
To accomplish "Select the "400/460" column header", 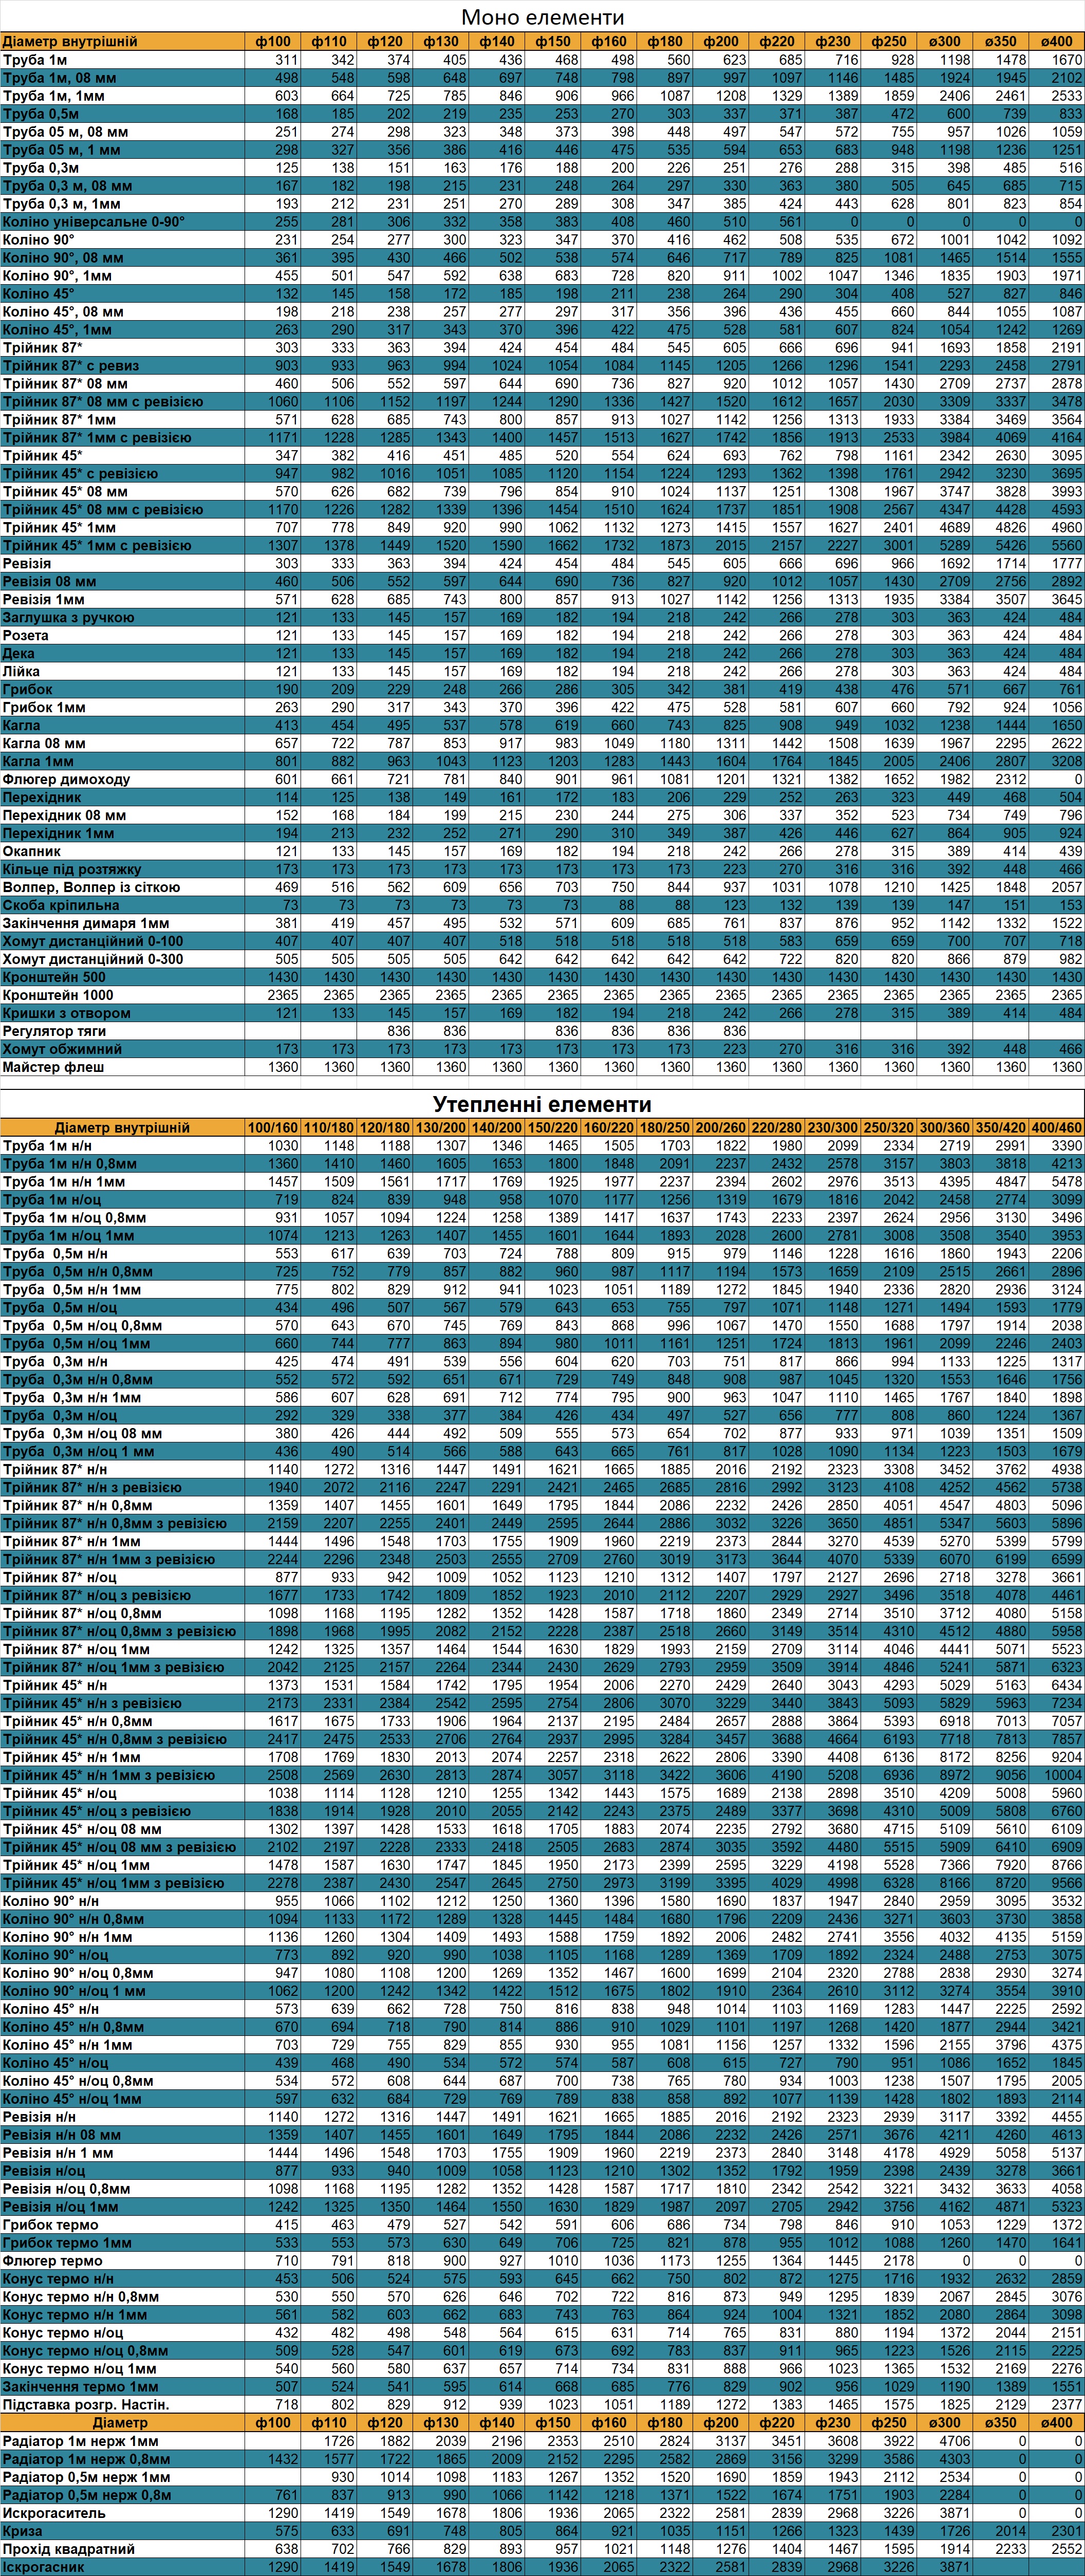I will pos(1057,1128).
